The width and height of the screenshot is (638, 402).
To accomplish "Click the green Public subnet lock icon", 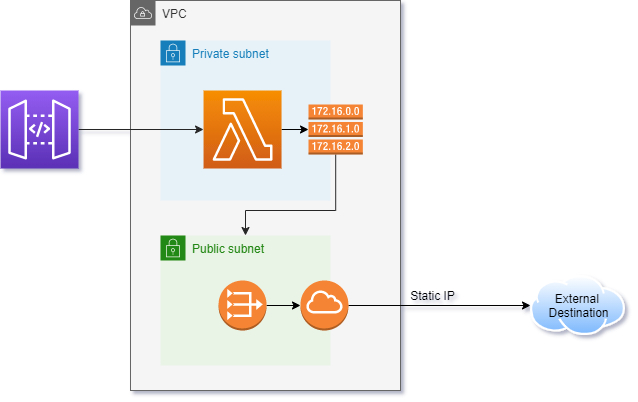I will 173,248.
